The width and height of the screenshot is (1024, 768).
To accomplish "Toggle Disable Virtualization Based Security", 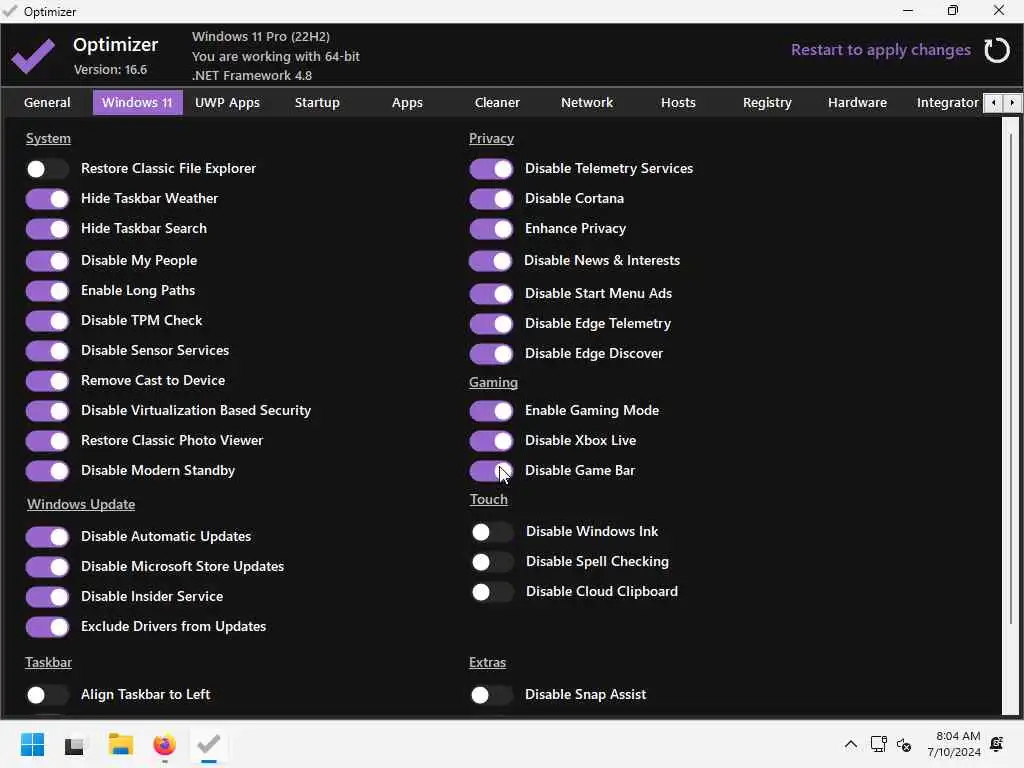I will pos(47,411).
